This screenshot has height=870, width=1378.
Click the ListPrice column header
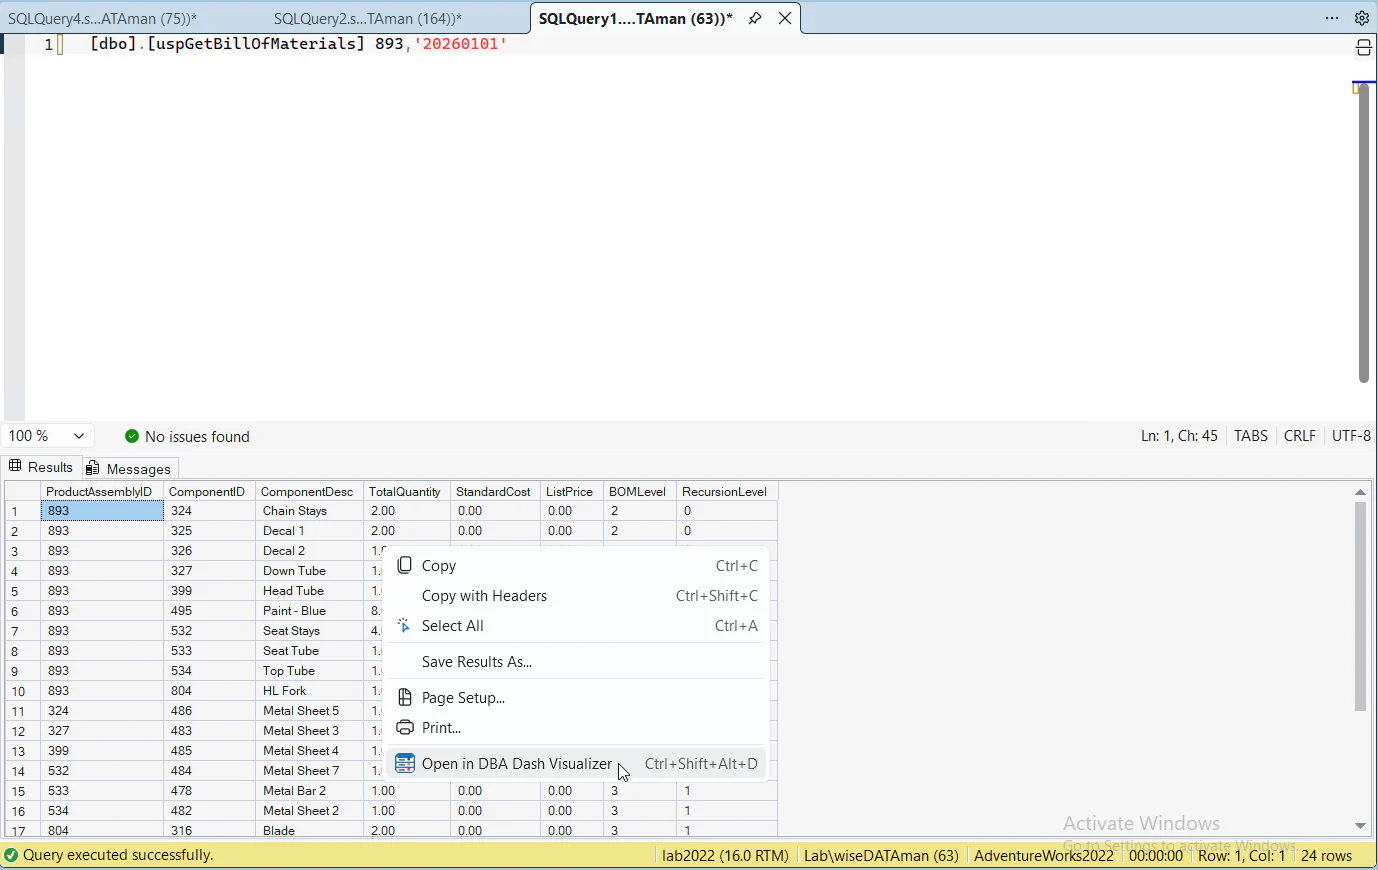(570, 491)
